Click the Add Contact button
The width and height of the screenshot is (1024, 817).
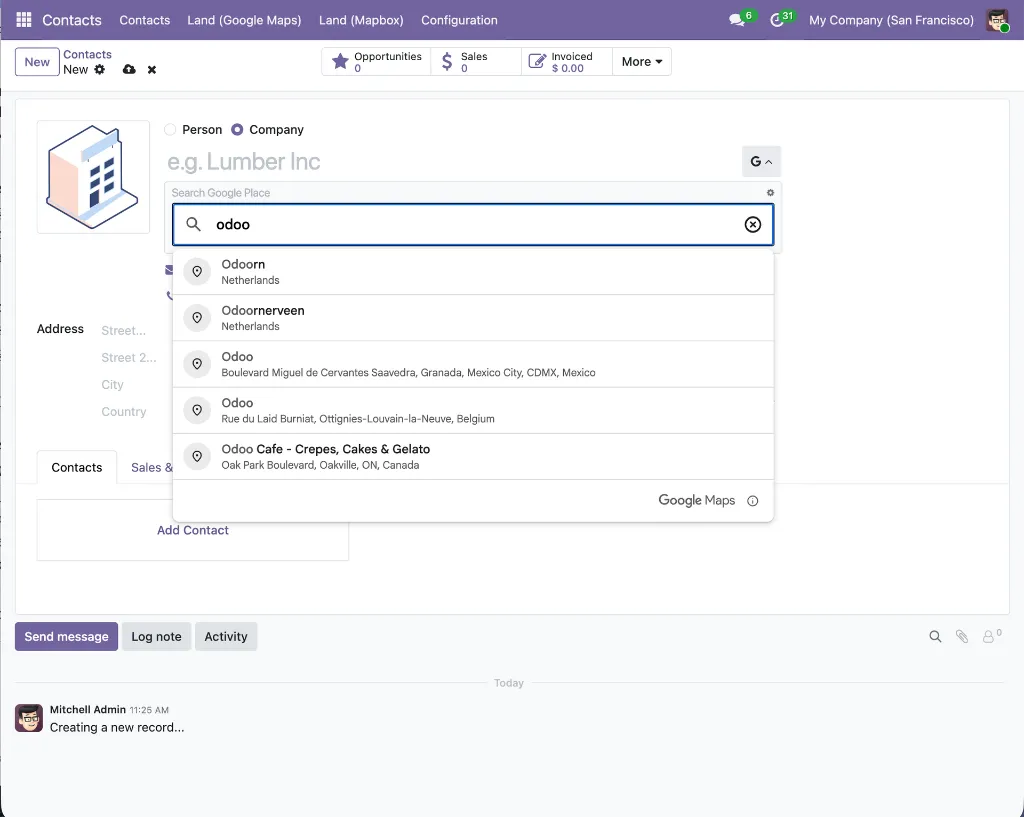pyautogui.click(x=193, y=530)
